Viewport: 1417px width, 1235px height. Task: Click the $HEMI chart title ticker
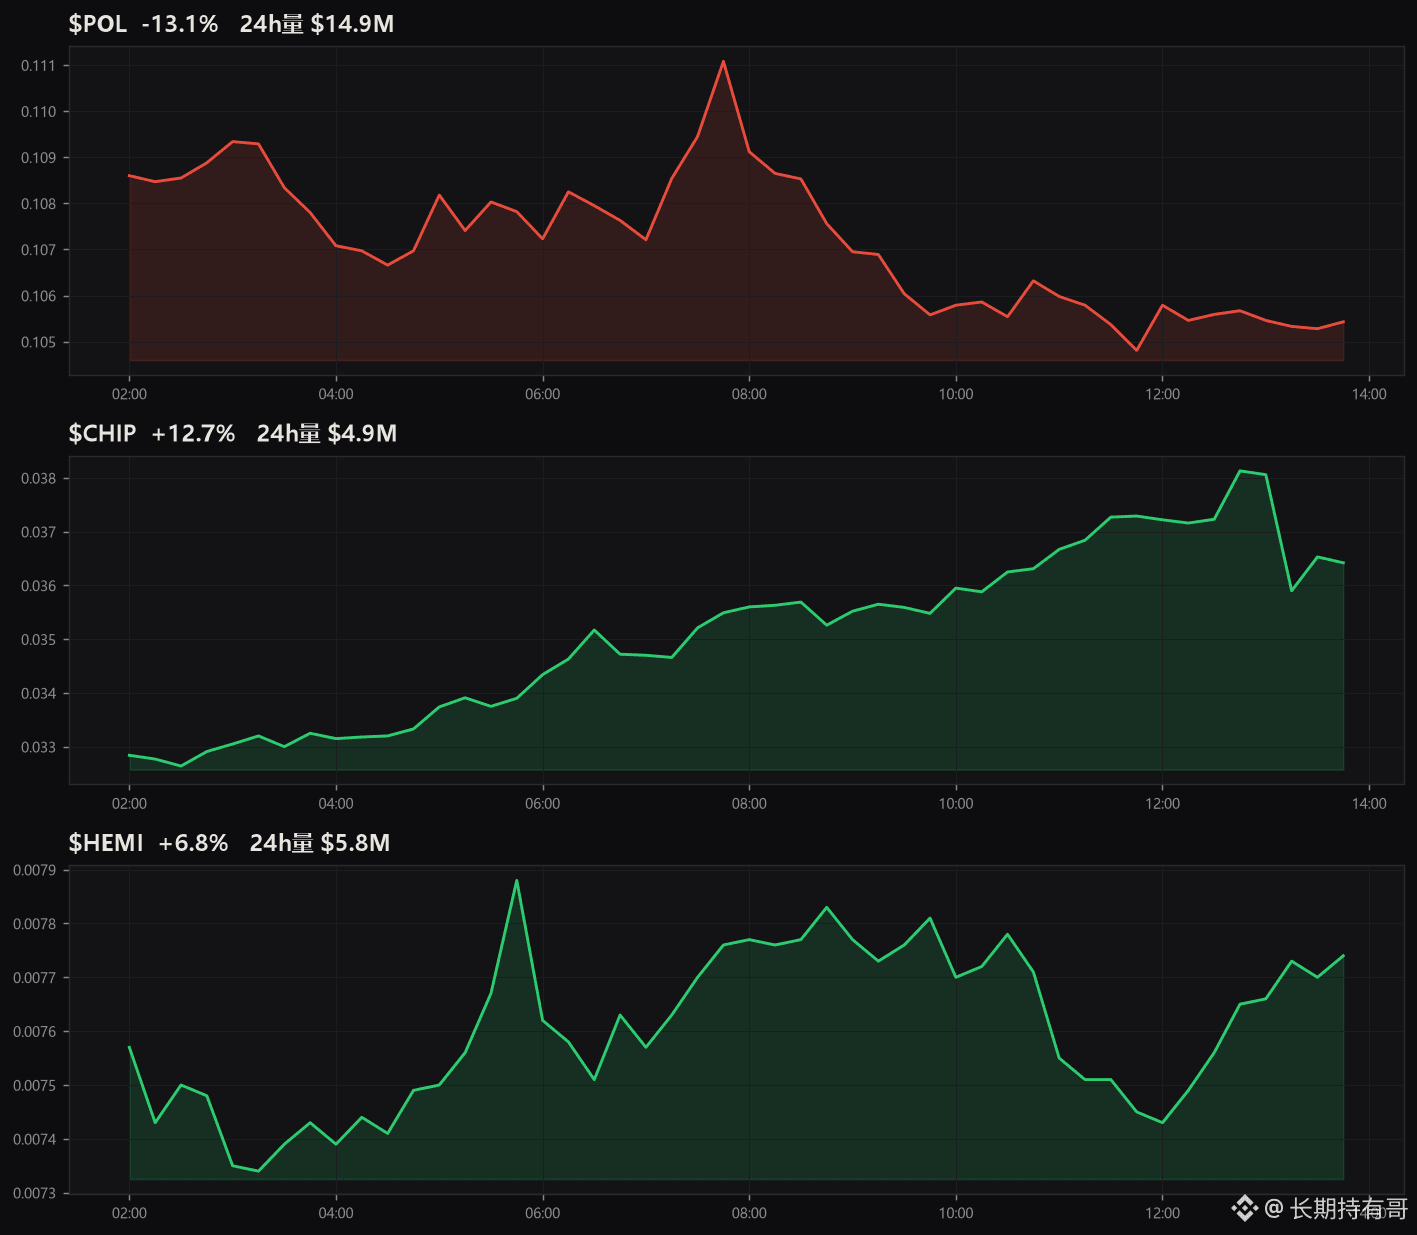[106, 843]
